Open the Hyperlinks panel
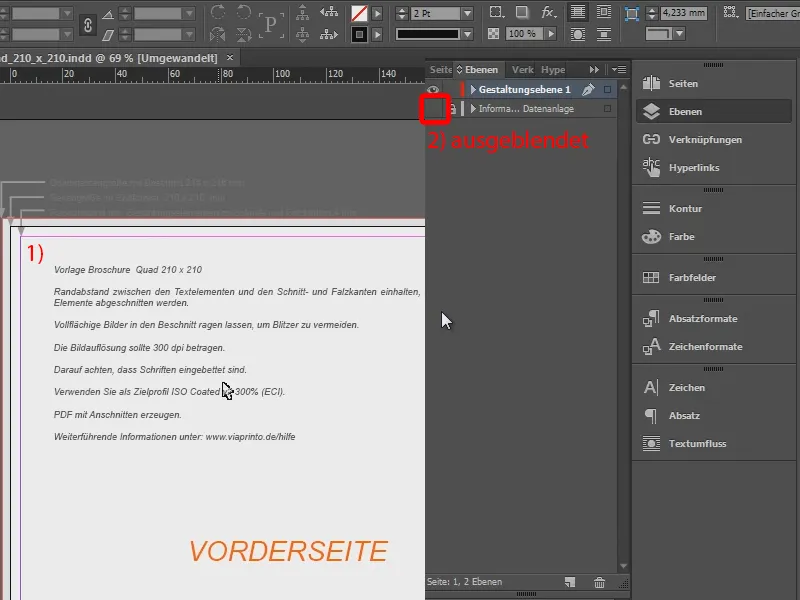The image size is (800, 600). [690, 169]
